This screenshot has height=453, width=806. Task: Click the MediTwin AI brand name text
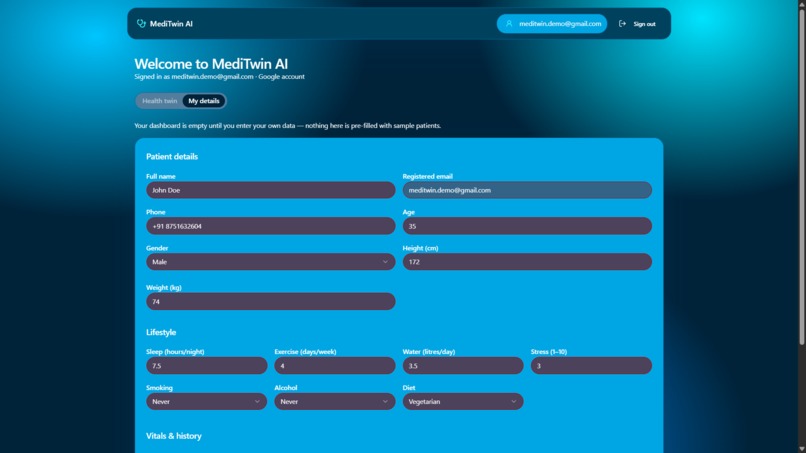tap(171, 24)
